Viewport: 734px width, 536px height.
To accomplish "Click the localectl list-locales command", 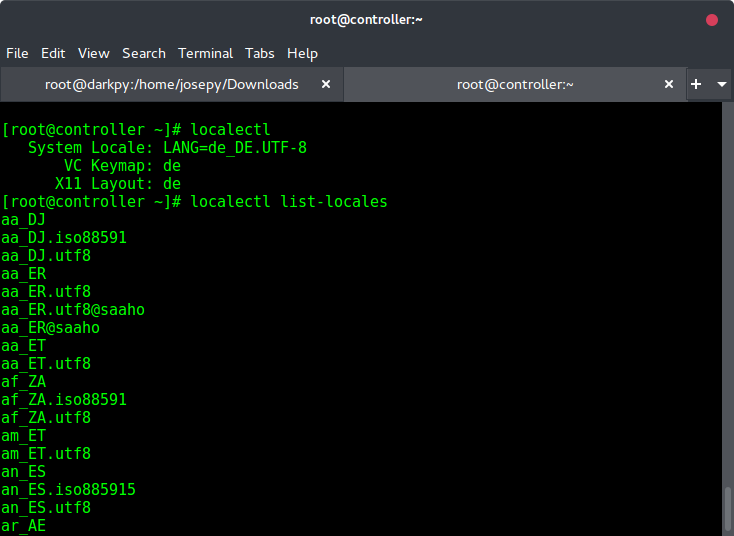I will coord(289,202).
